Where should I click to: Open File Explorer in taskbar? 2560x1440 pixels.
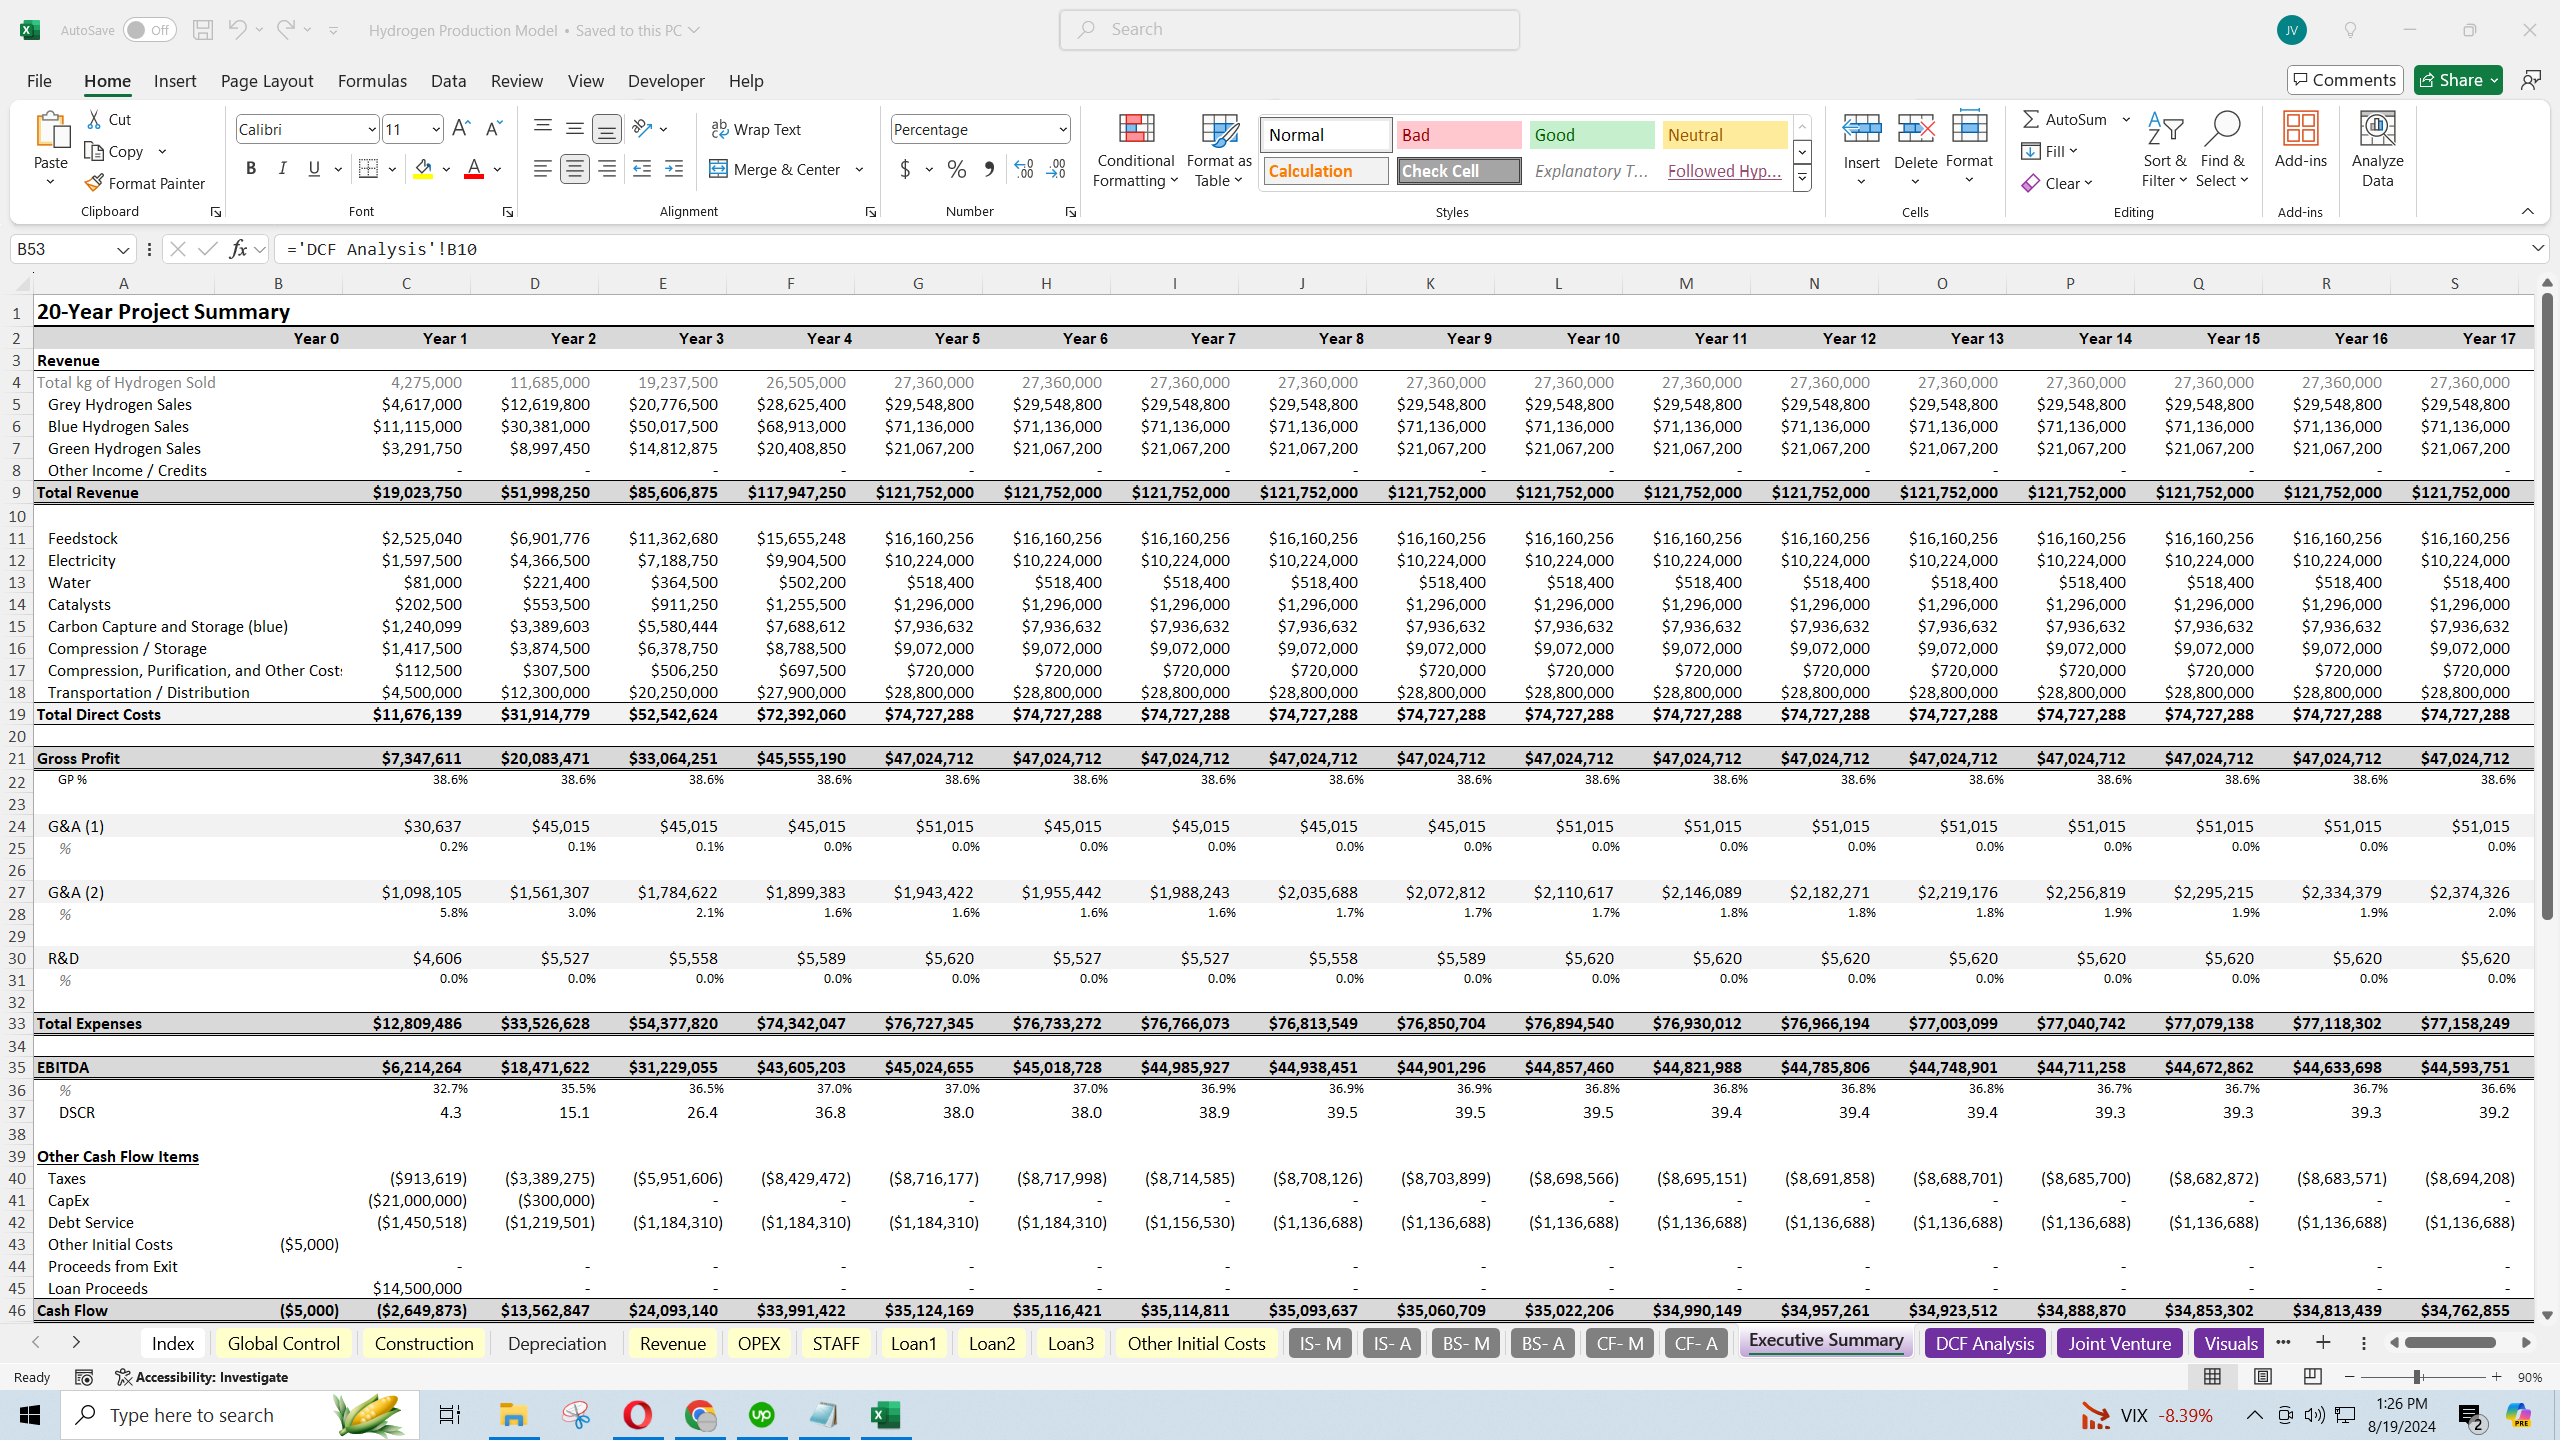pos(513,1415)
